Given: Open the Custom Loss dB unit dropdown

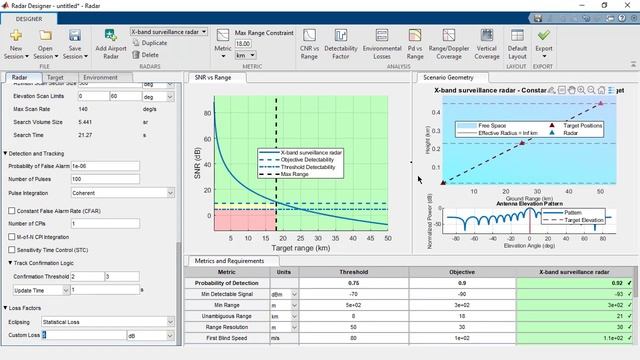Looking at the screenshot, I should (x=151, y=336).
